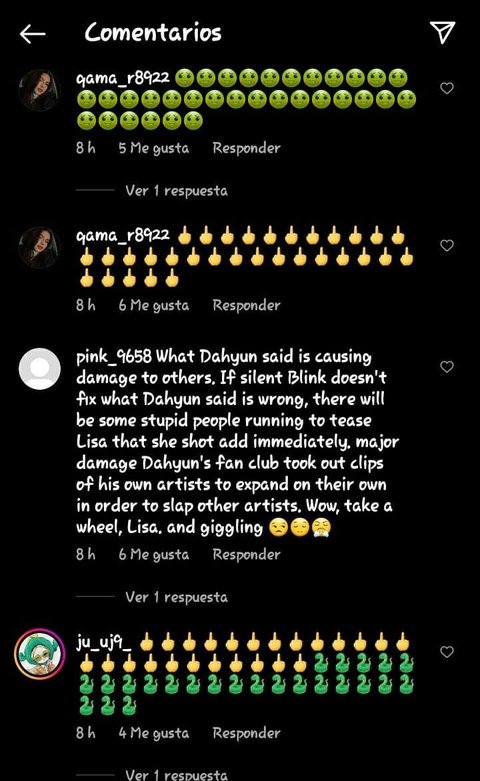Like qama_r8922's green sick-face emoji comment
Image resolution: width=480 pixels, height=781 pixels.
pyautogui.click(x=447, y=88)
